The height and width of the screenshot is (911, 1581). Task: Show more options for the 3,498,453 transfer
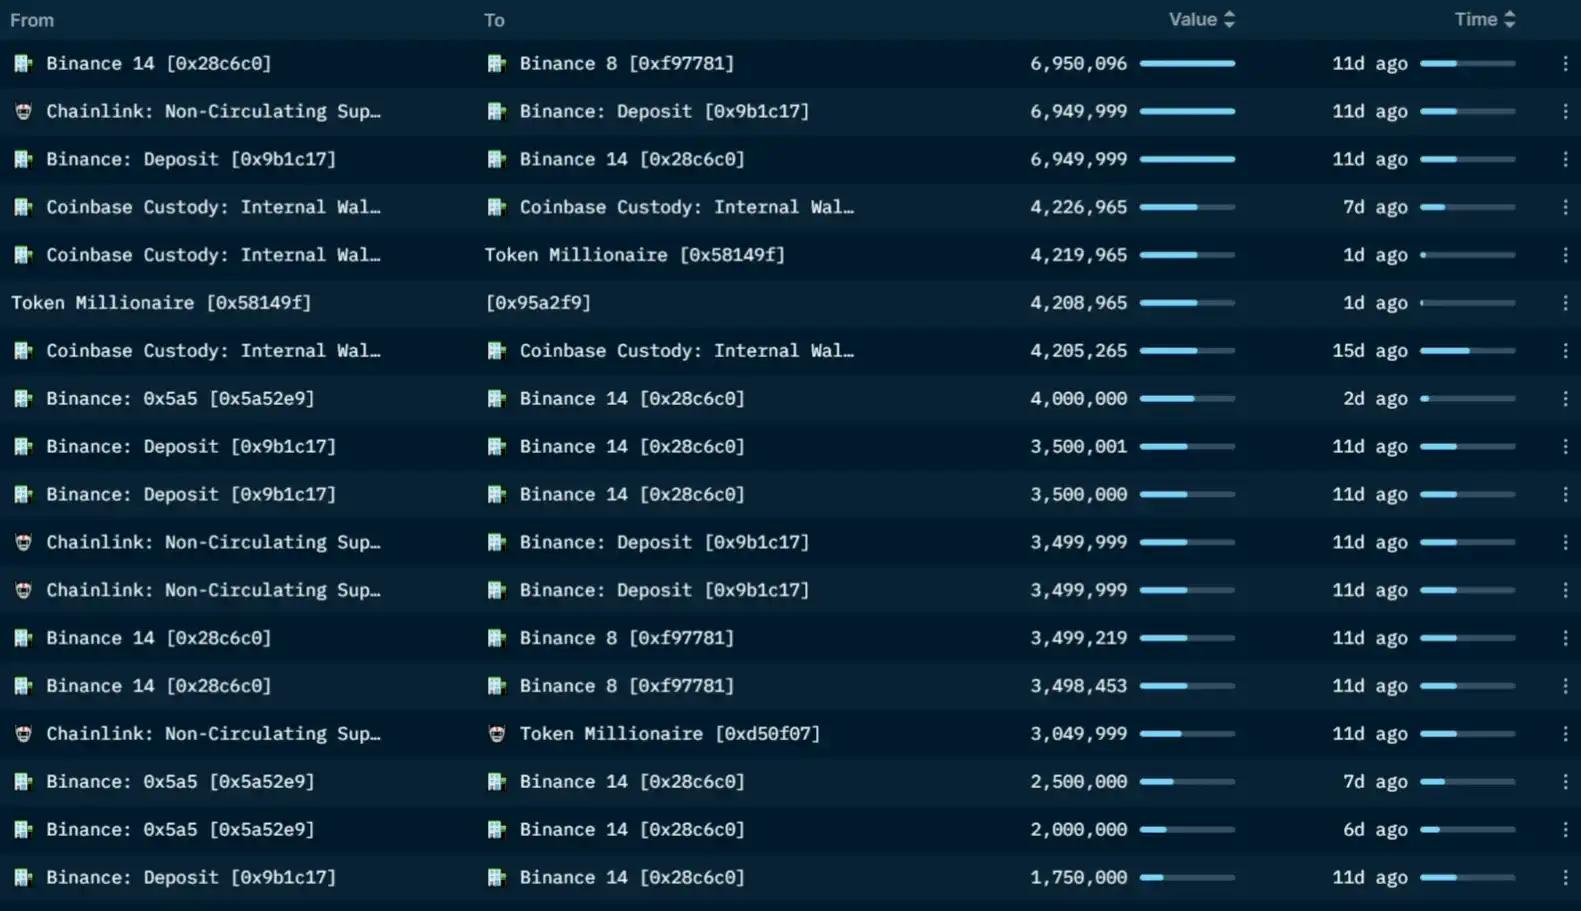1565,686
